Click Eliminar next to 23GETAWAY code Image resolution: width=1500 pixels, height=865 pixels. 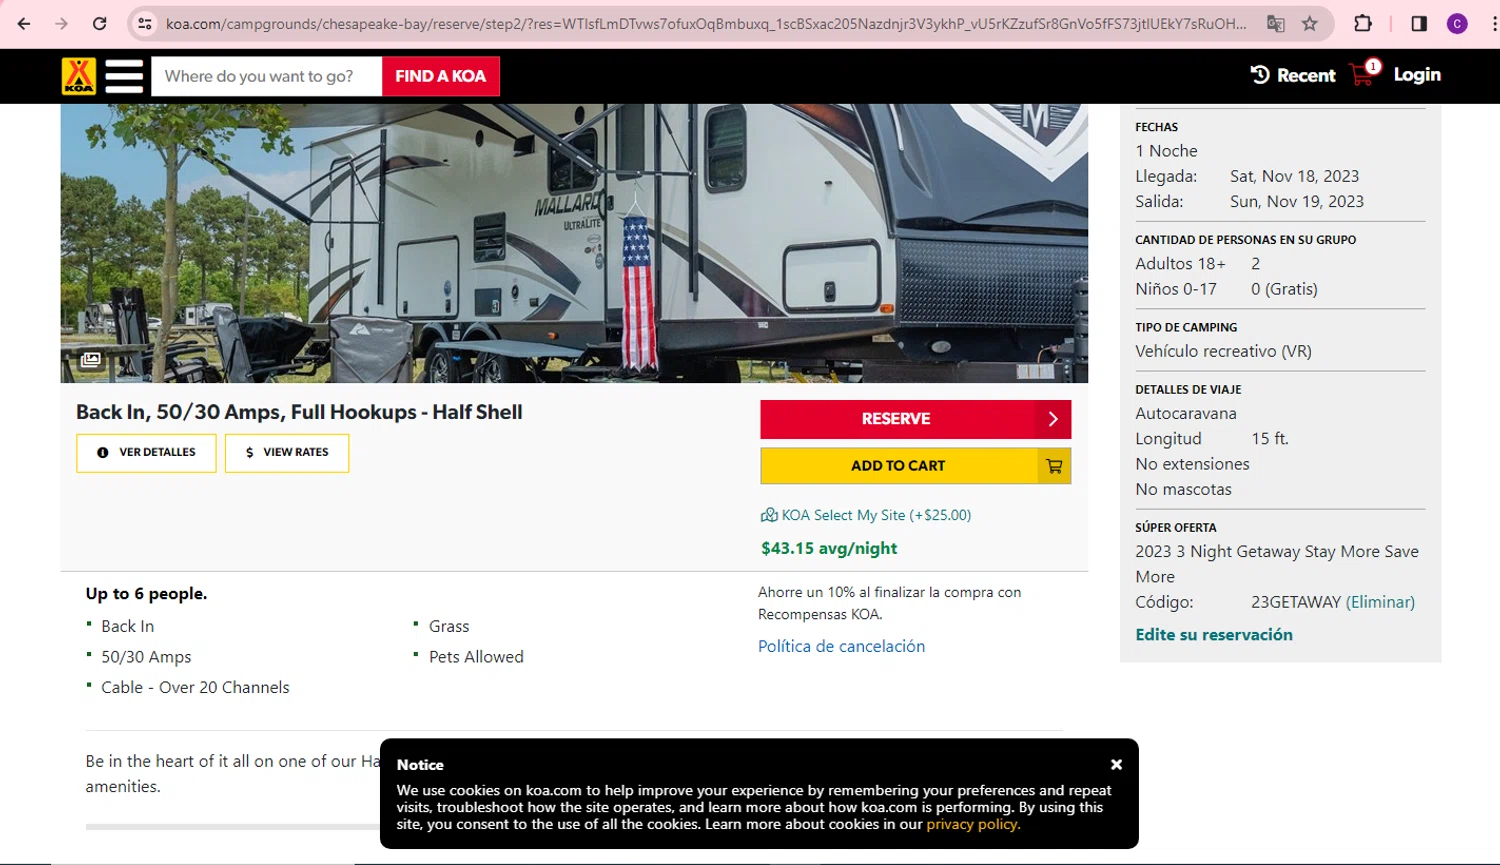[1380, 602]
